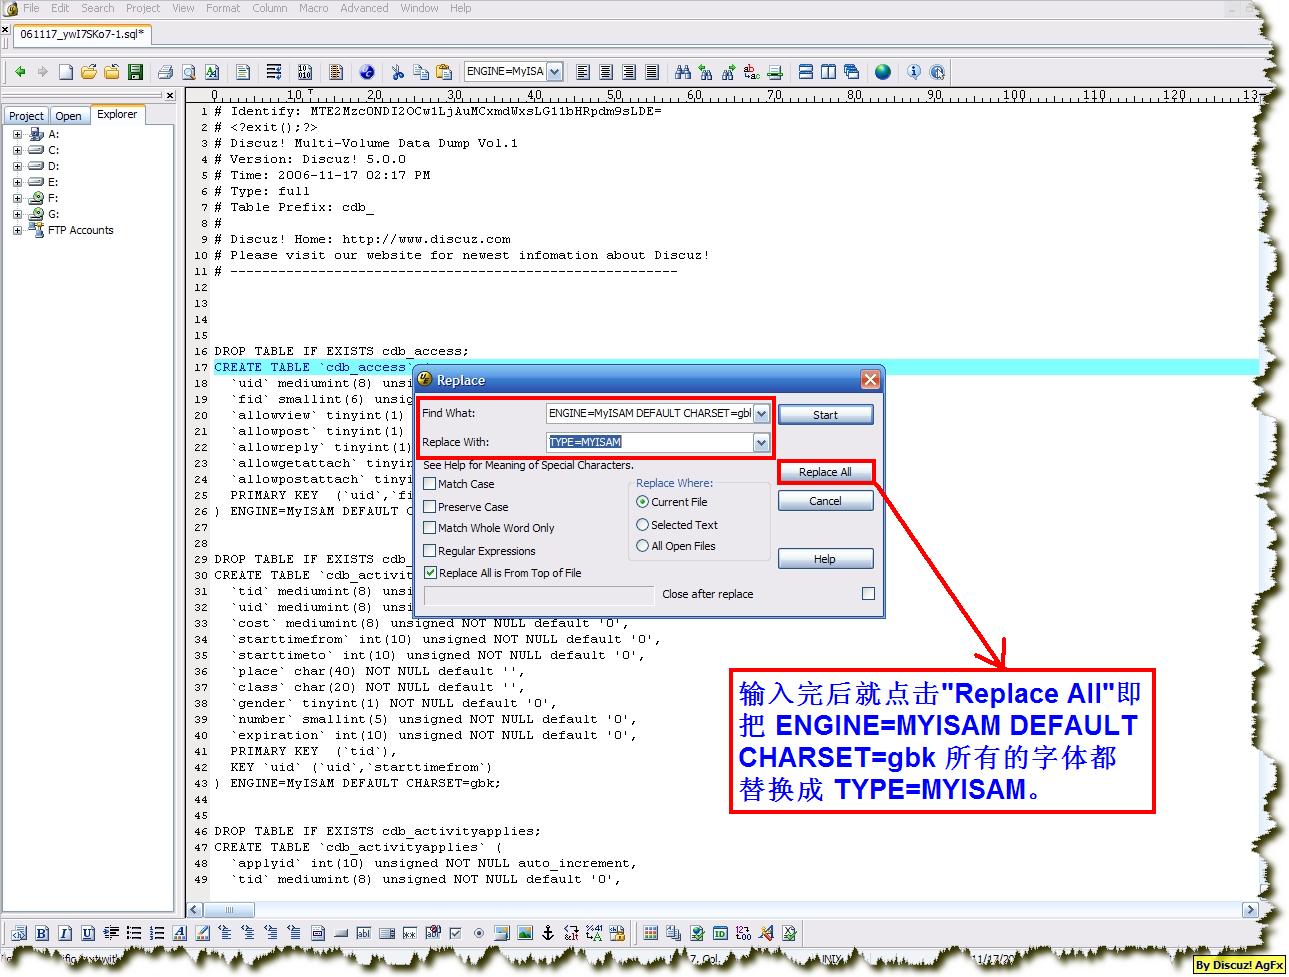The image size is (1289, 977).
Task: Select the 061117_ywI7SKo7-1.sql file tab
Action: [x=82, y=34]
